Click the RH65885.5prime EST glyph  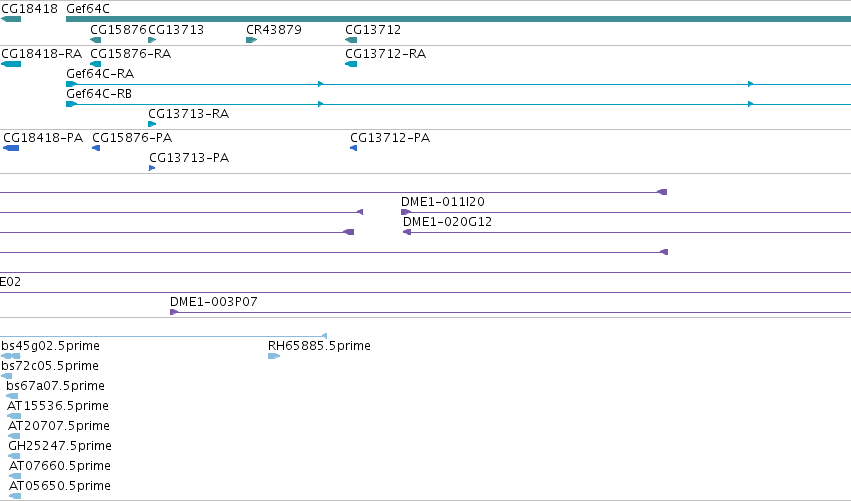tap(274, 356)
